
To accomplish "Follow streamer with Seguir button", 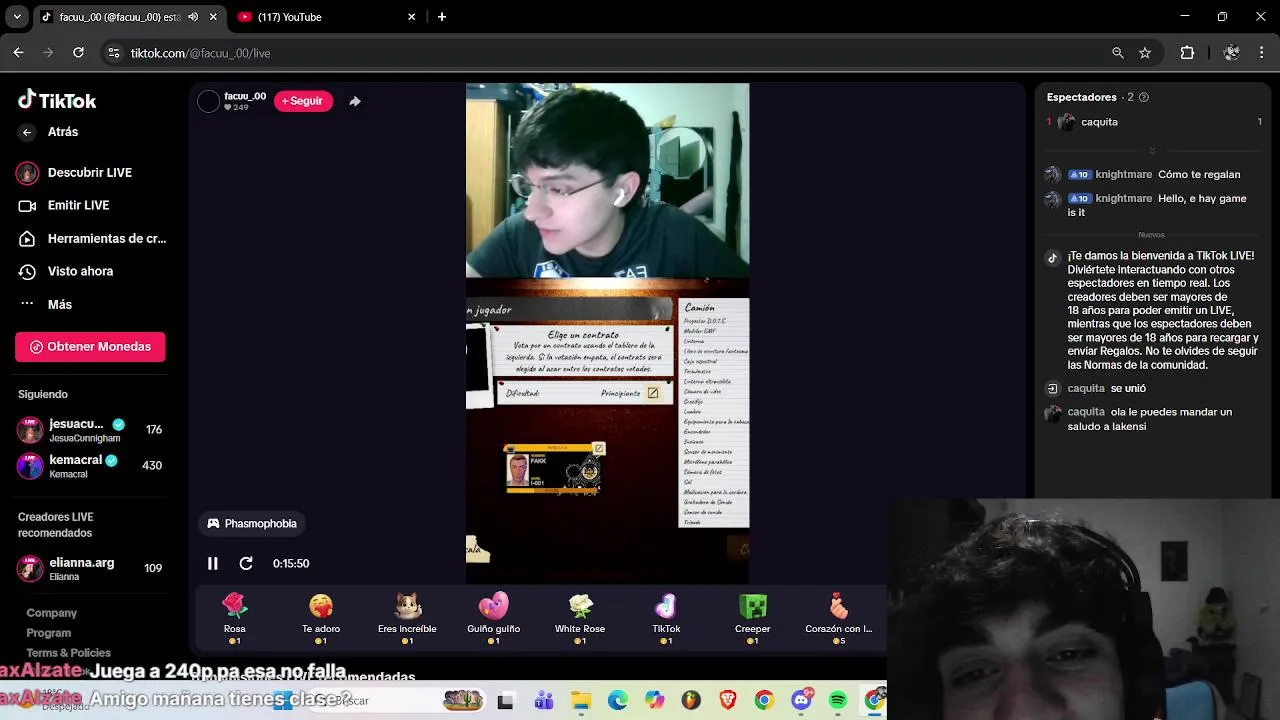I will pos(303,101).
